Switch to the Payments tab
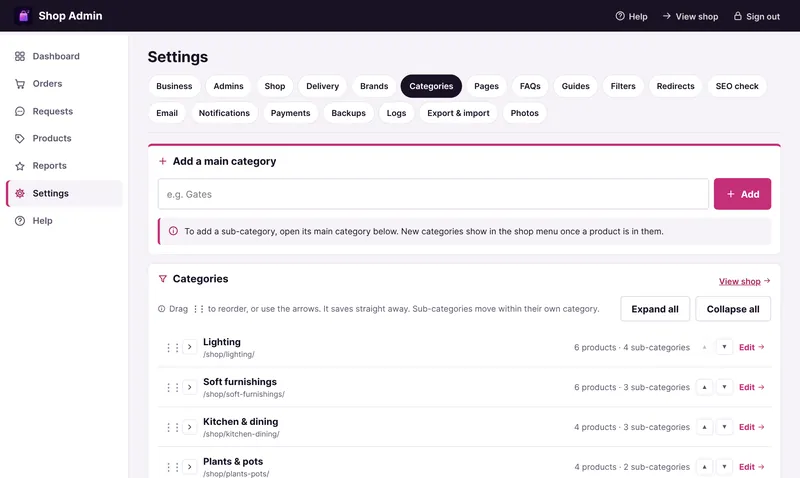This screenshot has height=478, width=800. (x=290, y=113)
